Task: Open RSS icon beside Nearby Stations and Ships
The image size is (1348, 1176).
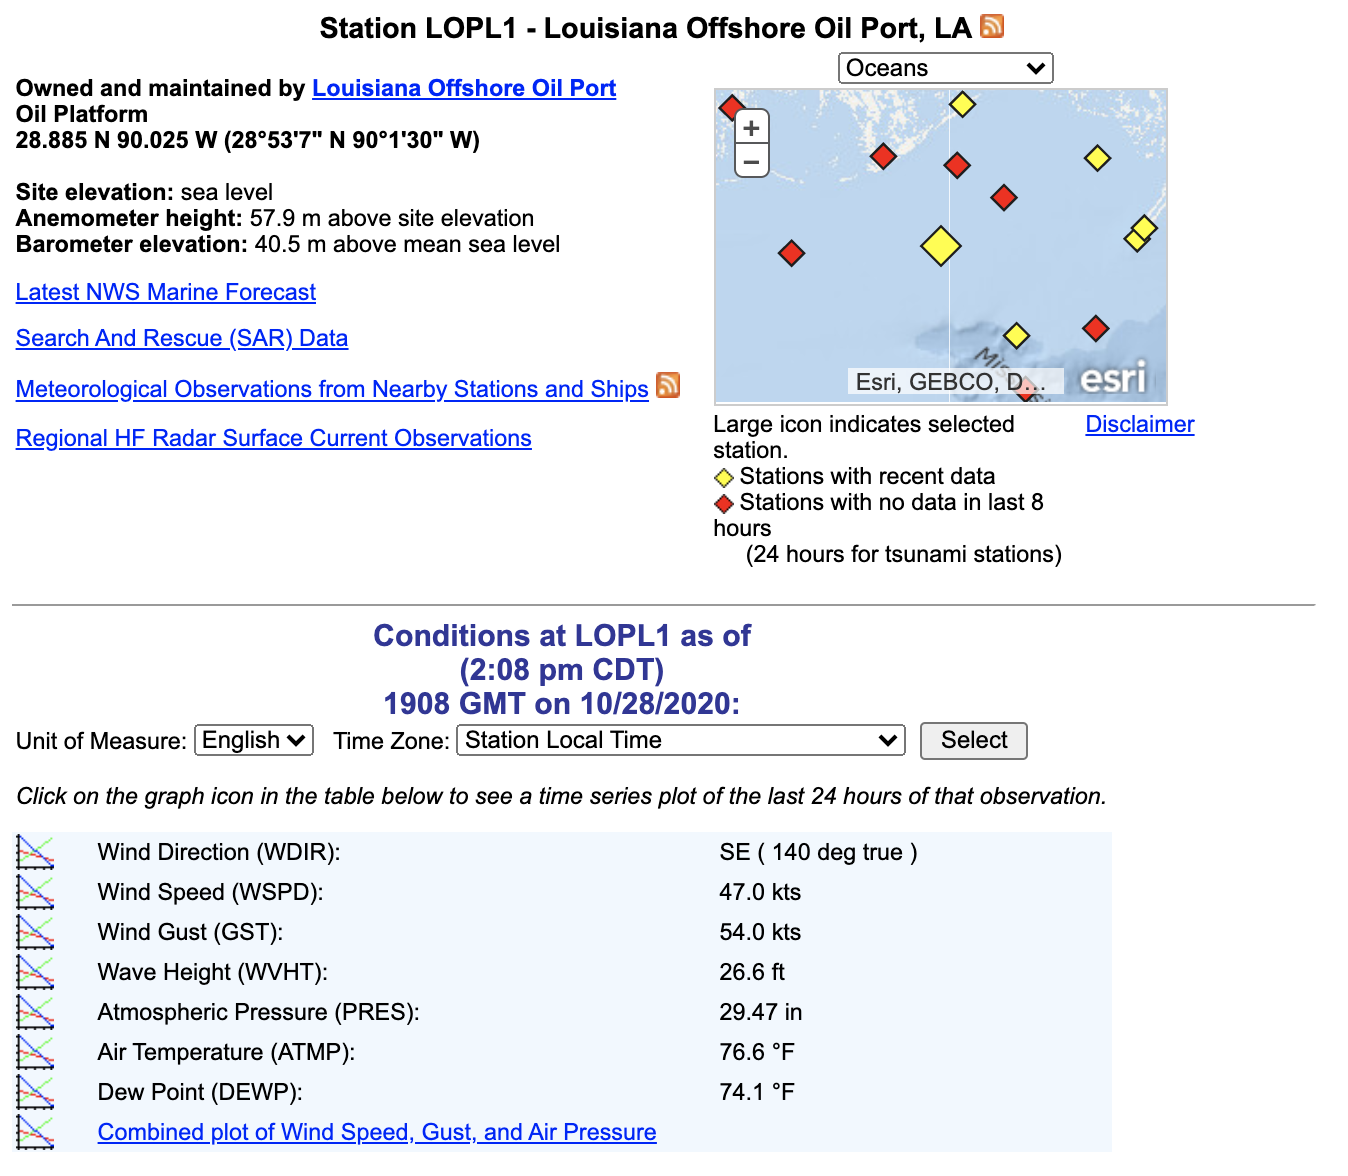Action: point(668,385)
